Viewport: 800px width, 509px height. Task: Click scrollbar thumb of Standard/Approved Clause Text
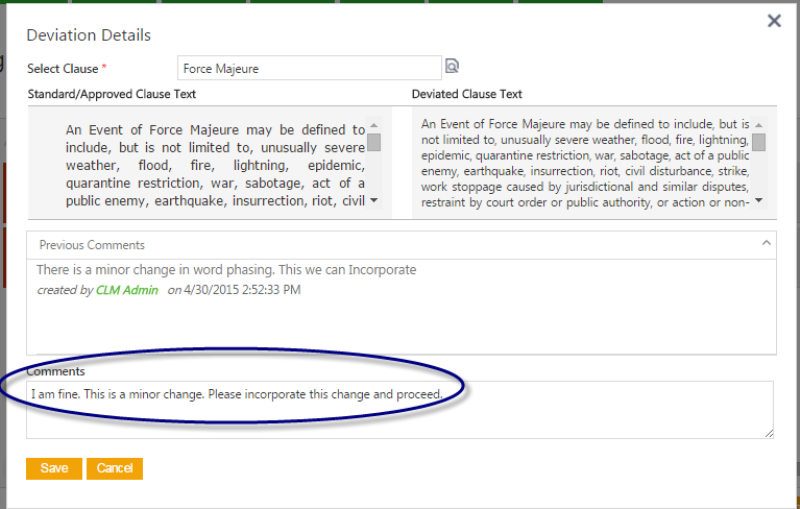click(x=374, y=141)
